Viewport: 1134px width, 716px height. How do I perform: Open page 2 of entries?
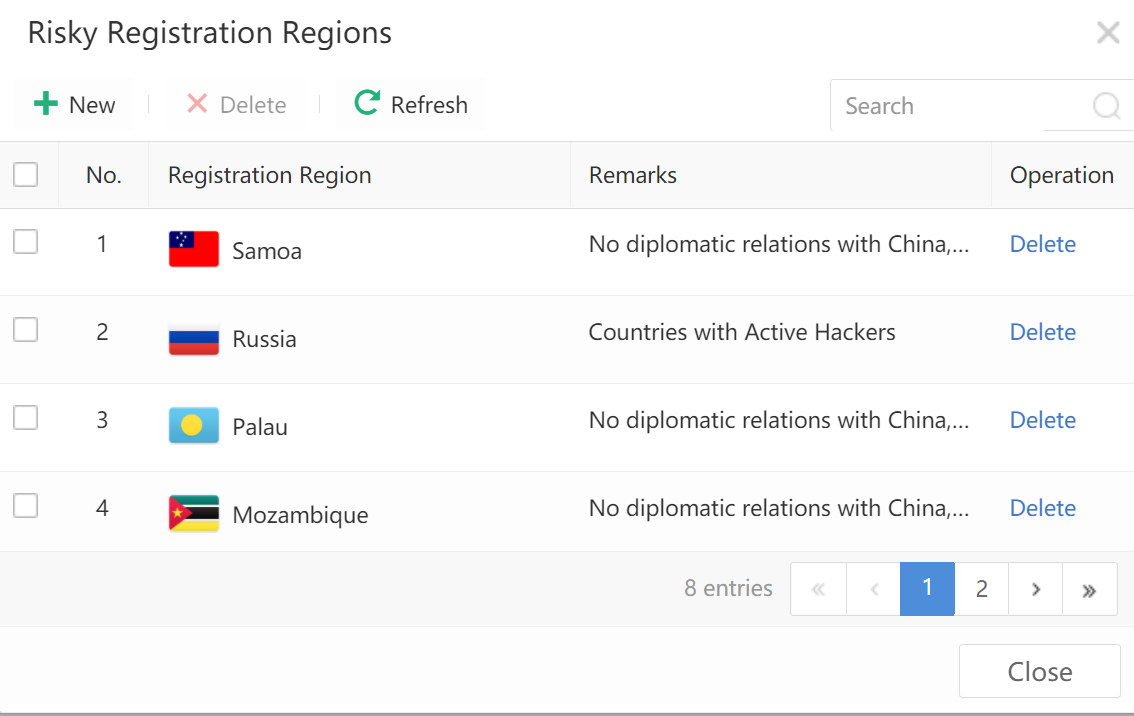[981, 589]
